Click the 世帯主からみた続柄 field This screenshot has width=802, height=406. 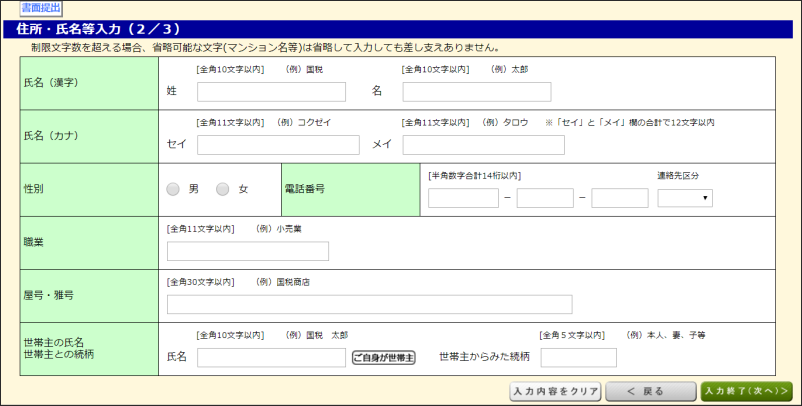point(578,358)
